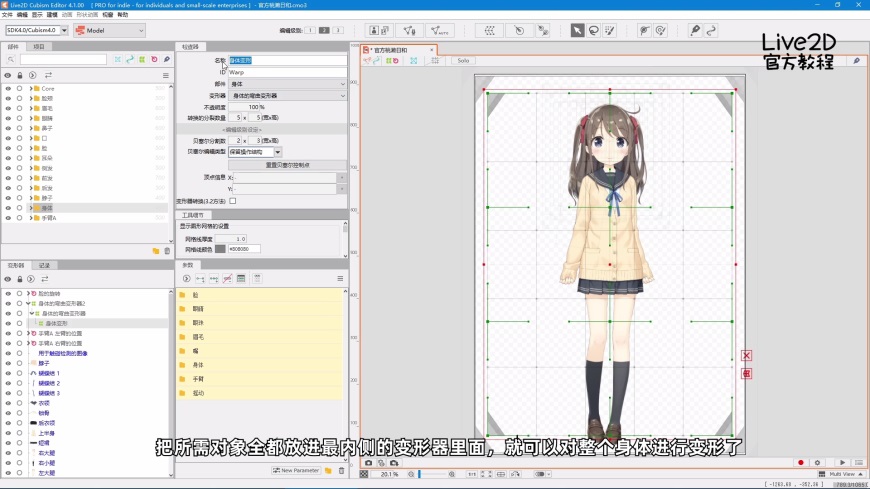Open the SDK4.0/Cubism4.0 version dropdown
Image resolution: width=870 pixels, height=489 pixels.
pos(64,31)
